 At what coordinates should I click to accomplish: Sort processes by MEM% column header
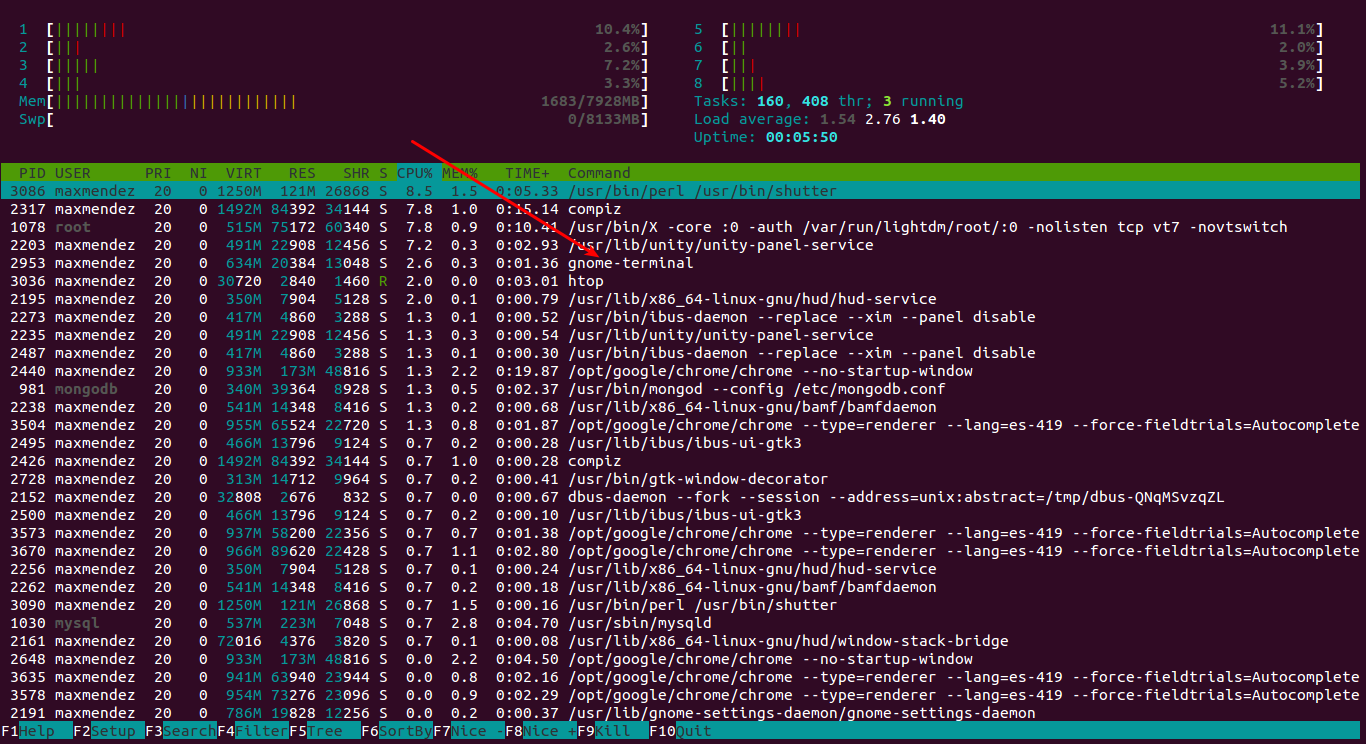click(x=460, y=173)
